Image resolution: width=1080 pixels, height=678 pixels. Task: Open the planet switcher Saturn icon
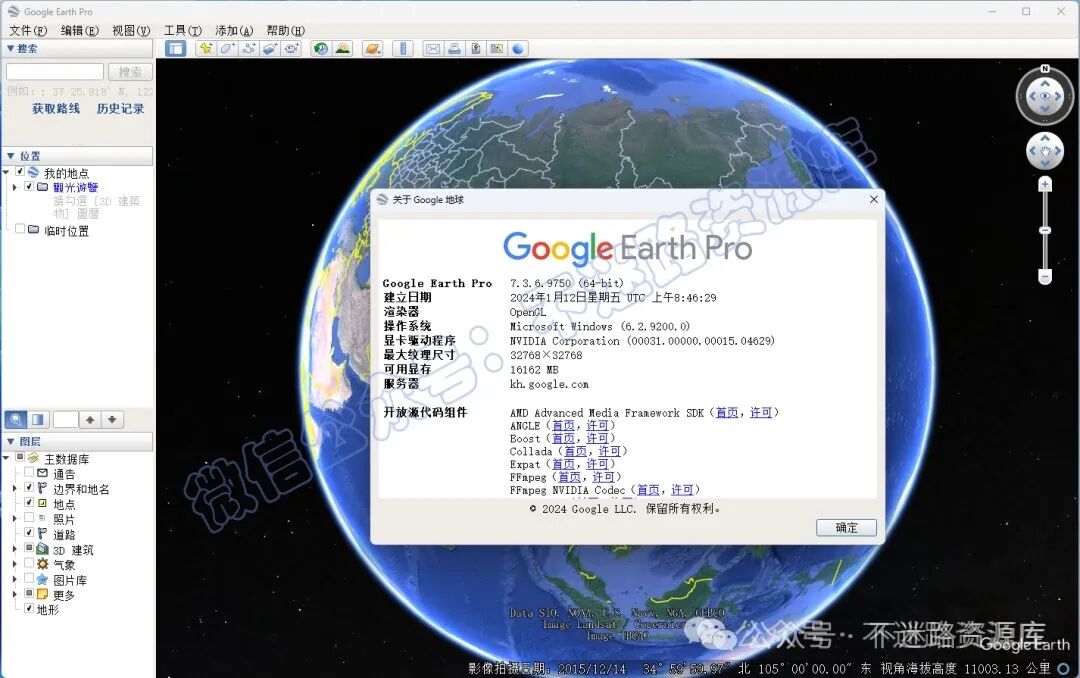tap(373, 48)
